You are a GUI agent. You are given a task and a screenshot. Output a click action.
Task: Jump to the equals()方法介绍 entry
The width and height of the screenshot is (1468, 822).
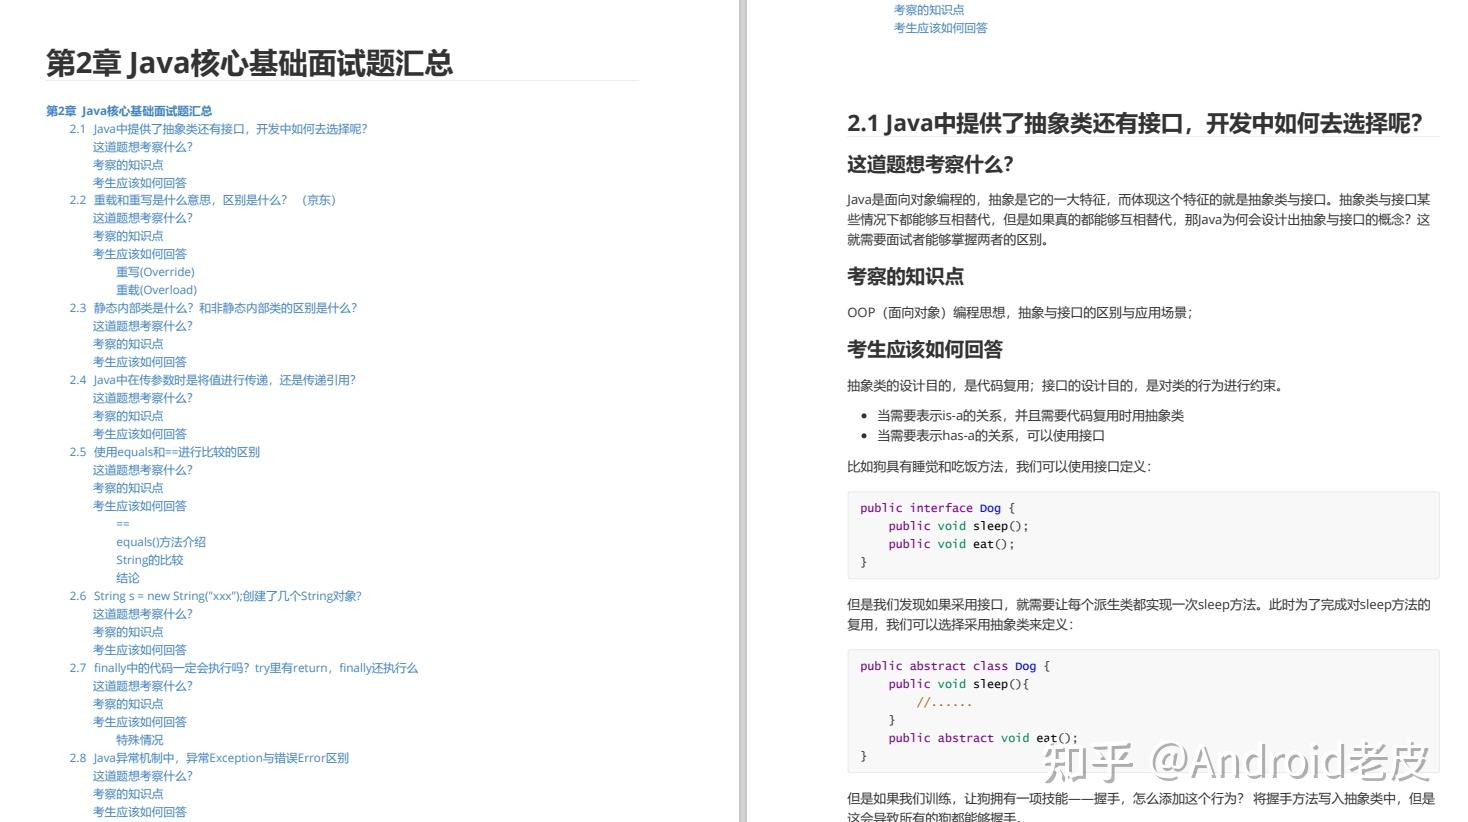tap(161, 542)
